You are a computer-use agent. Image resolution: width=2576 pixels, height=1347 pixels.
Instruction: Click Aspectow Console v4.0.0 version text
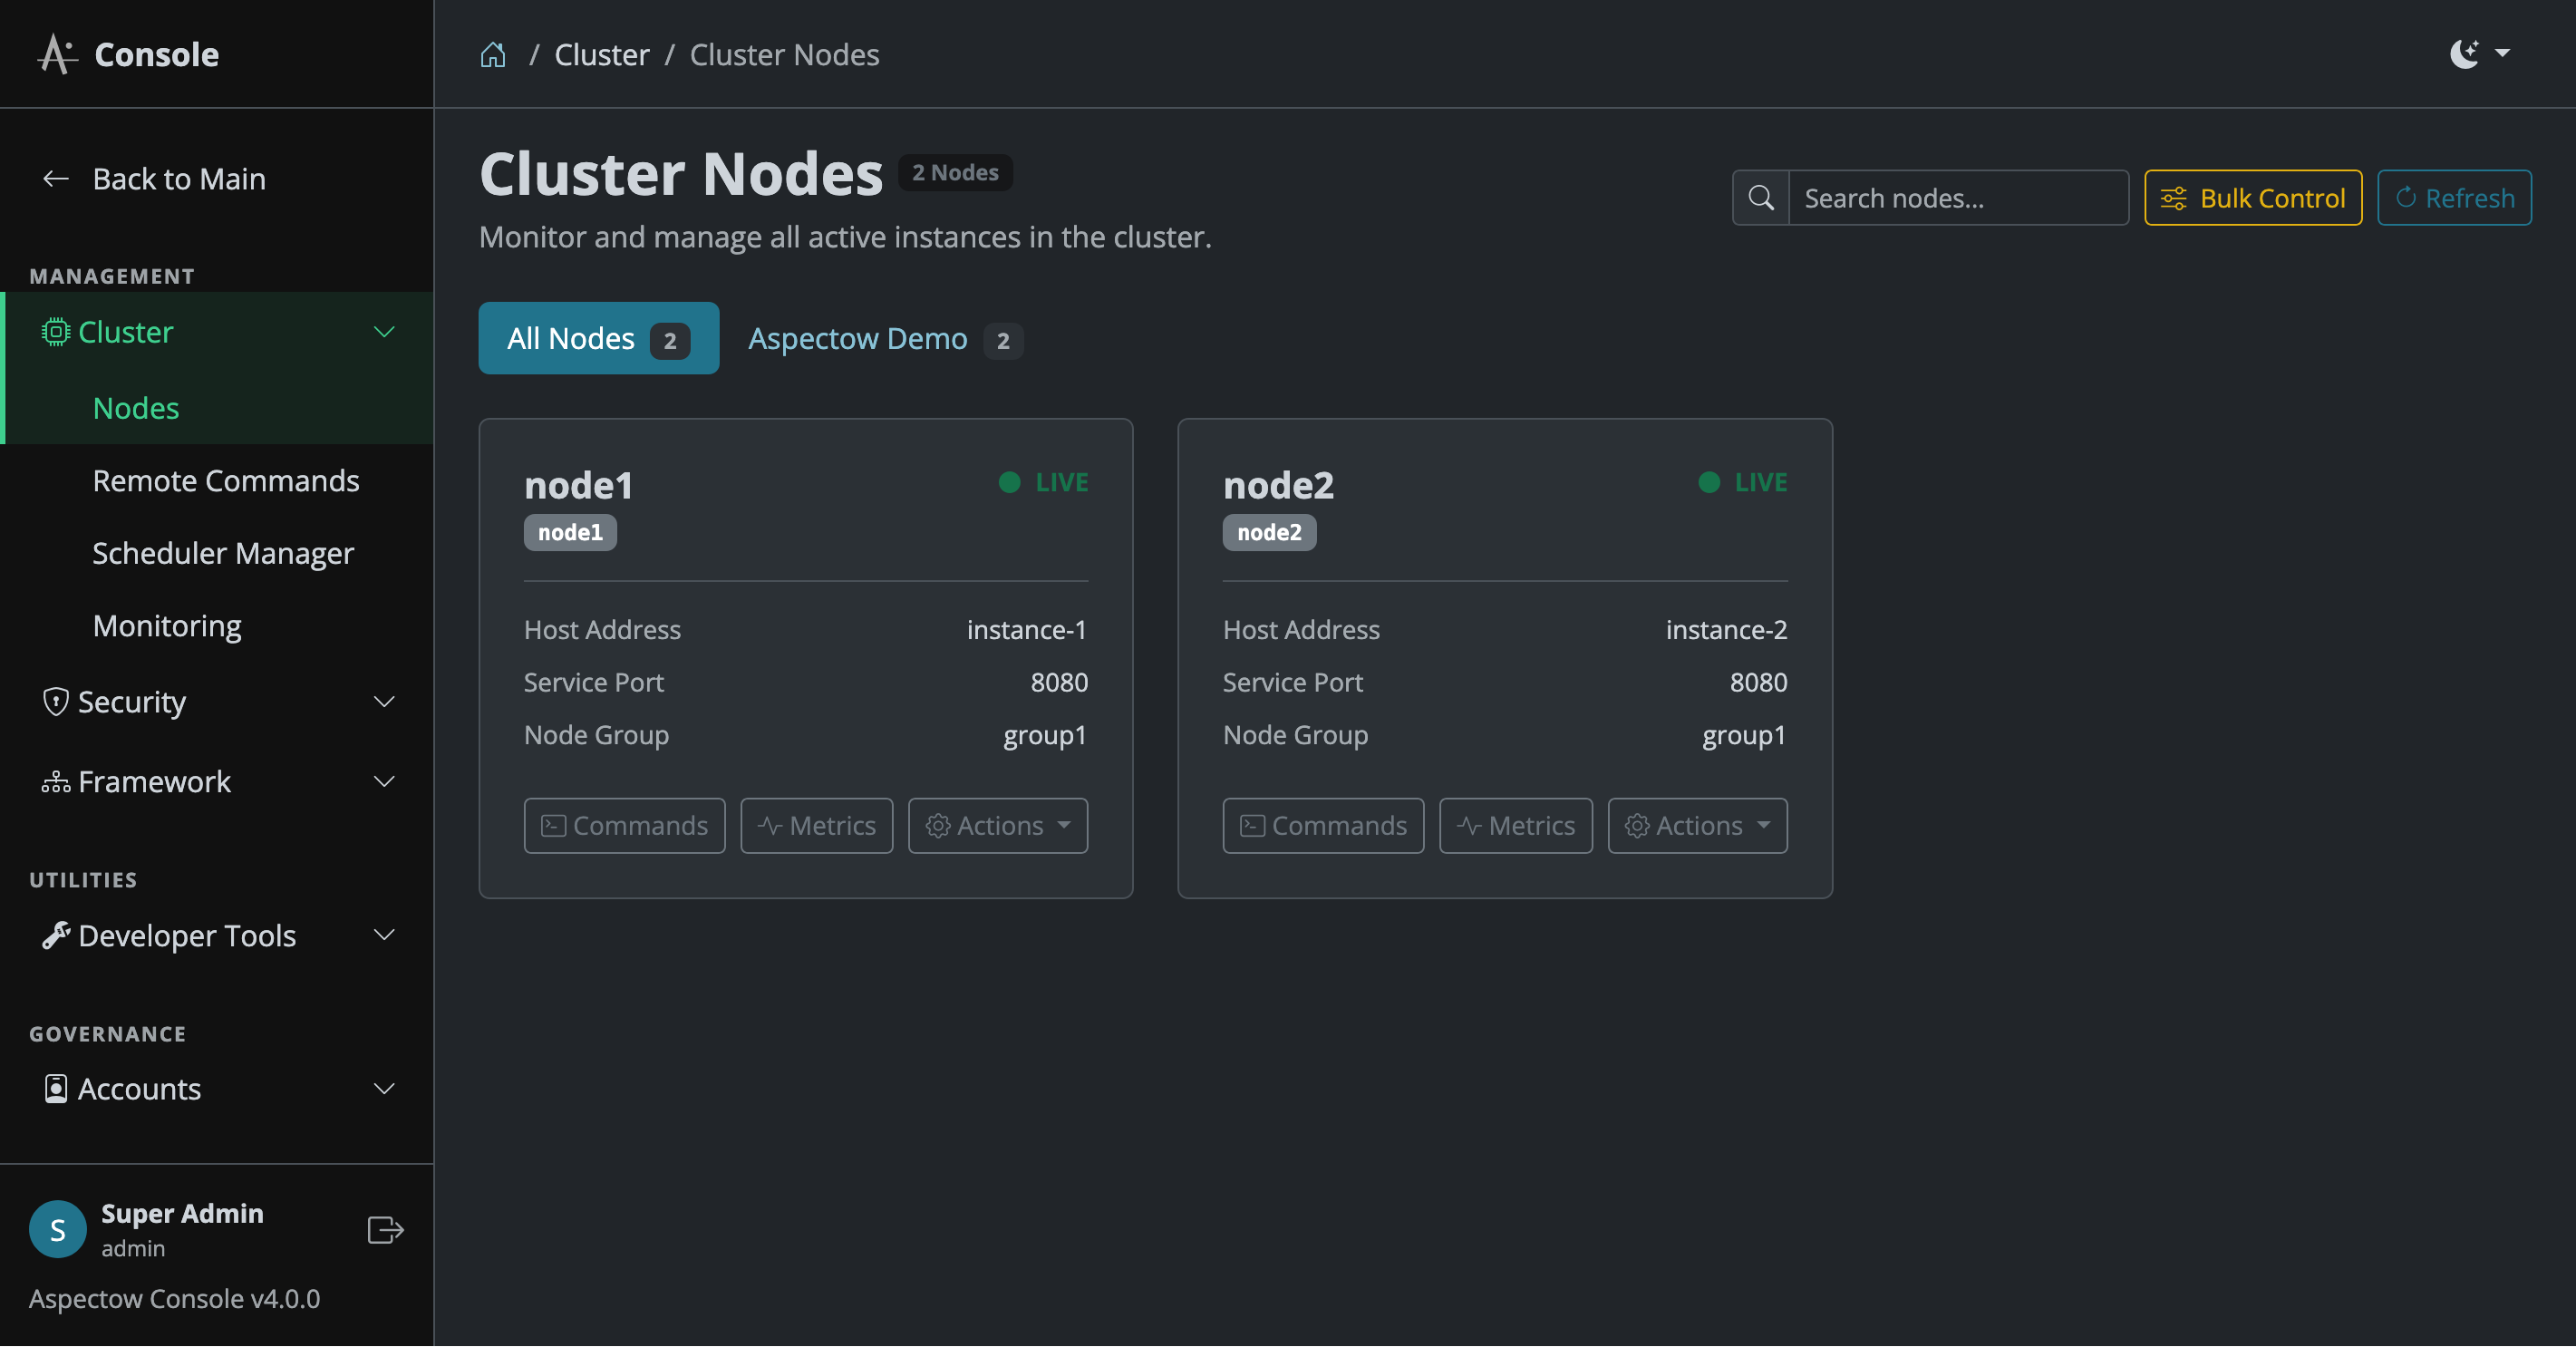coord(174,1299)
